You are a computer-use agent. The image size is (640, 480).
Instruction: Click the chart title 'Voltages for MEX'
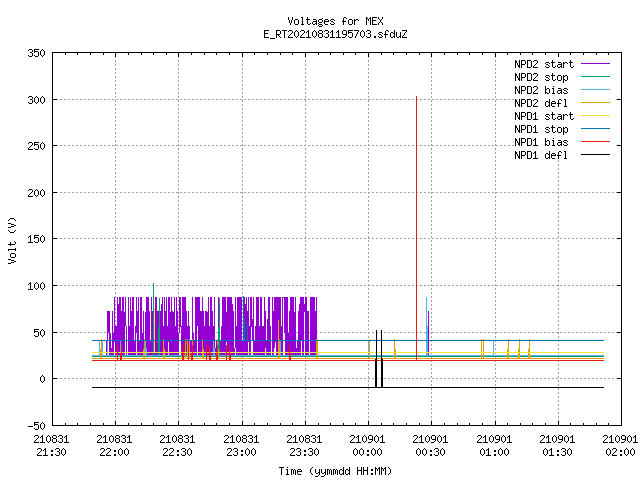[x=335, y=21]
